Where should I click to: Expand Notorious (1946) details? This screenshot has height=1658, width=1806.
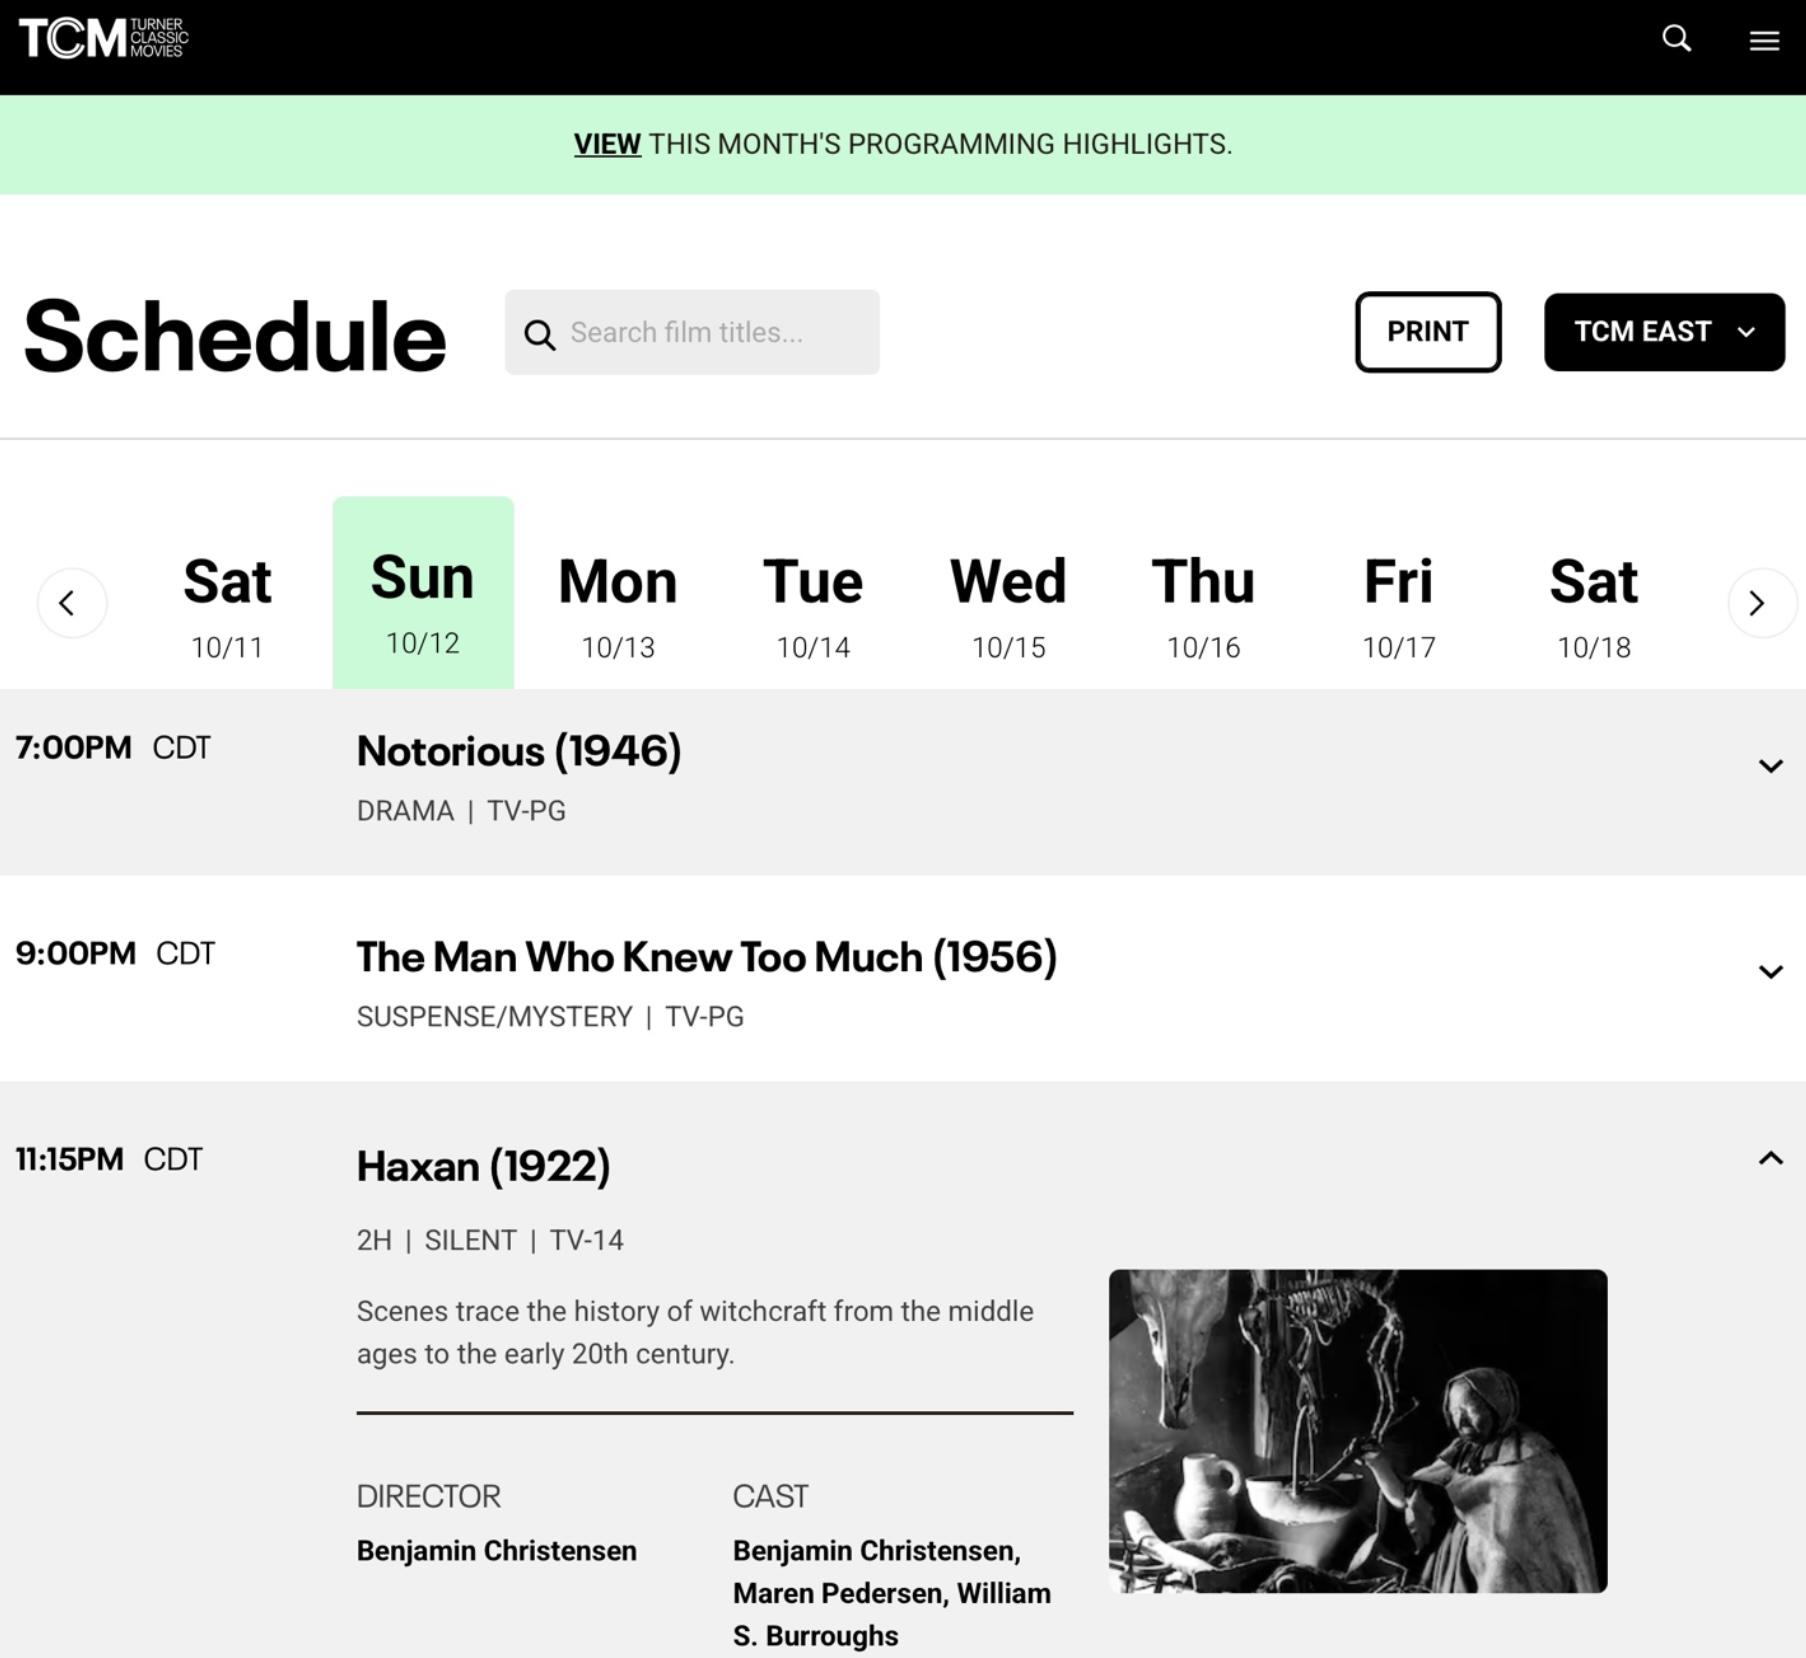pos(1770,766)
